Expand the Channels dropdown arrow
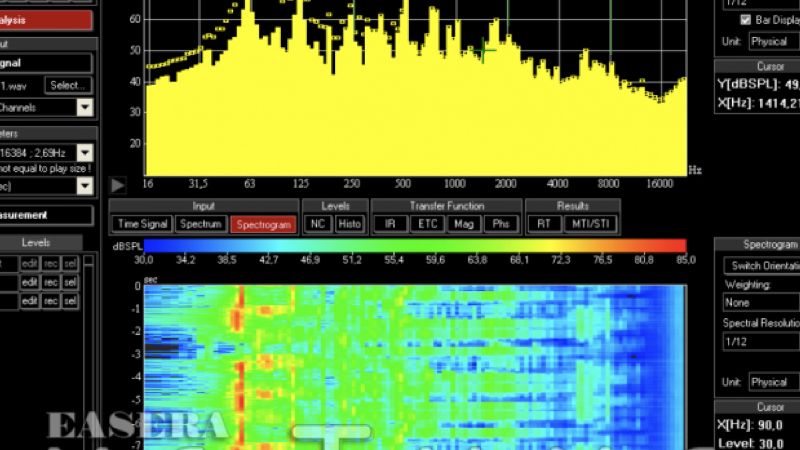Viewport: 800px width, 450px height. pos(85,108)
